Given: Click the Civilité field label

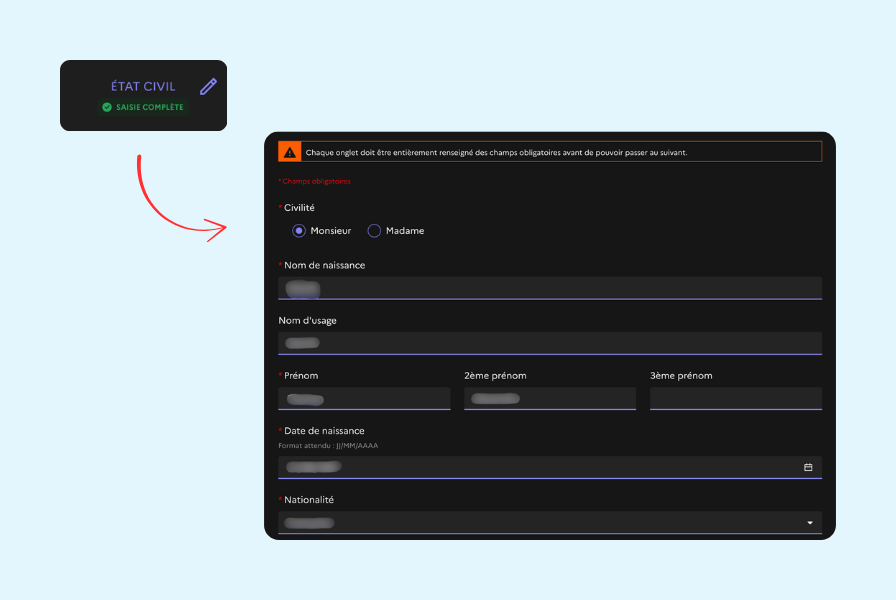Looking at the screenshot, I should pos(299,207).
